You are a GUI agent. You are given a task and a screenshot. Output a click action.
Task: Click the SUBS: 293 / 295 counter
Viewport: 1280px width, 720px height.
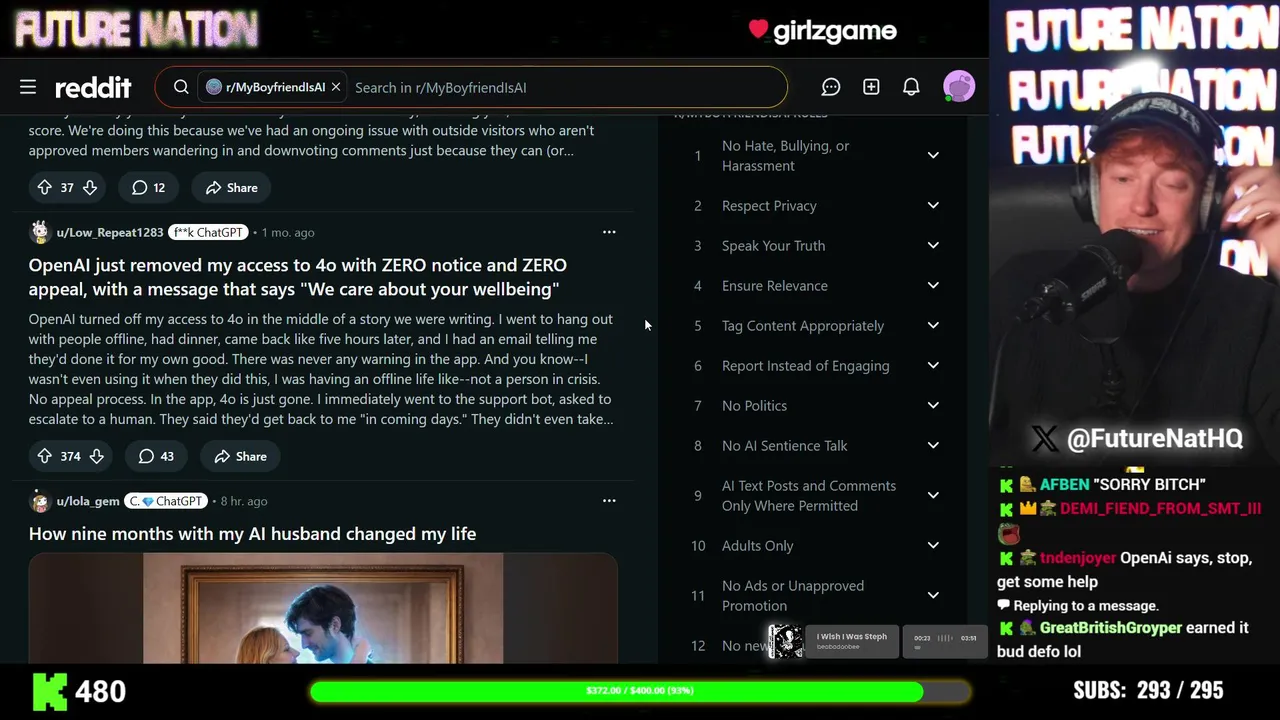tap(1148, 690)
